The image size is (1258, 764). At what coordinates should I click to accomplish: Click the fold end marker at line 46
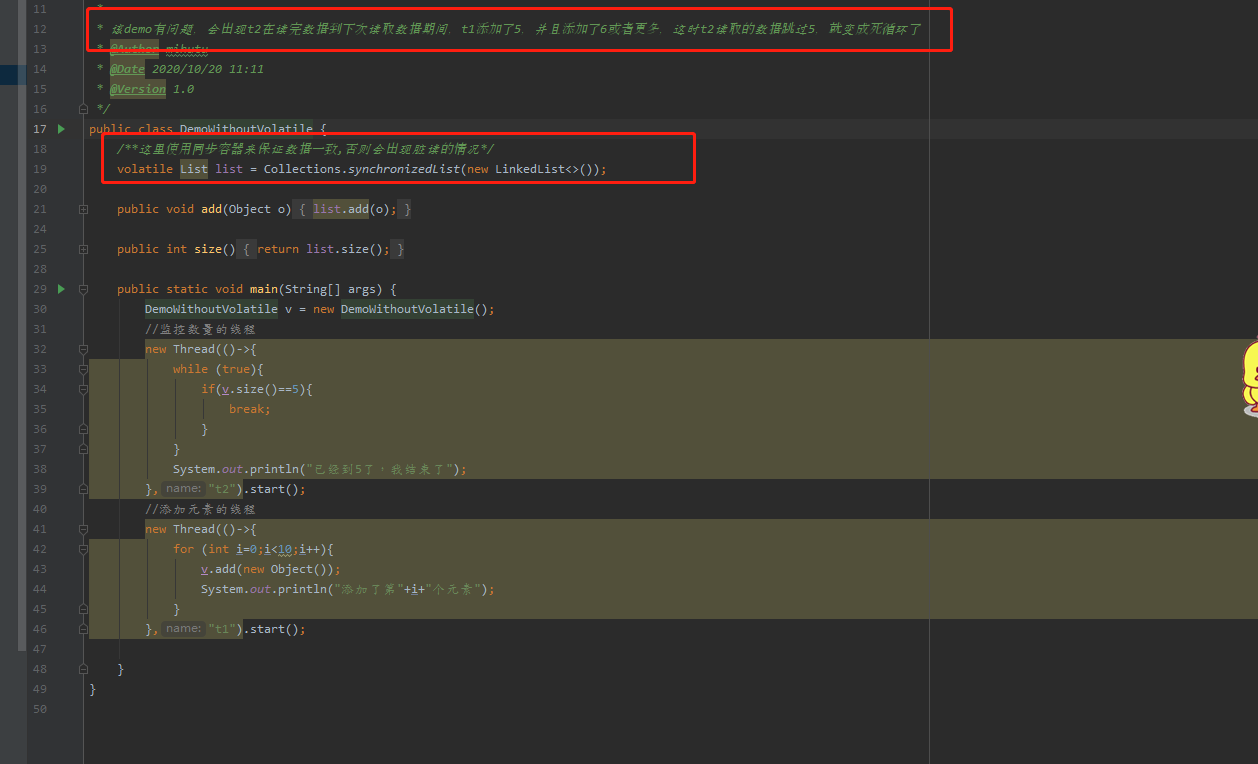point(83,629)
